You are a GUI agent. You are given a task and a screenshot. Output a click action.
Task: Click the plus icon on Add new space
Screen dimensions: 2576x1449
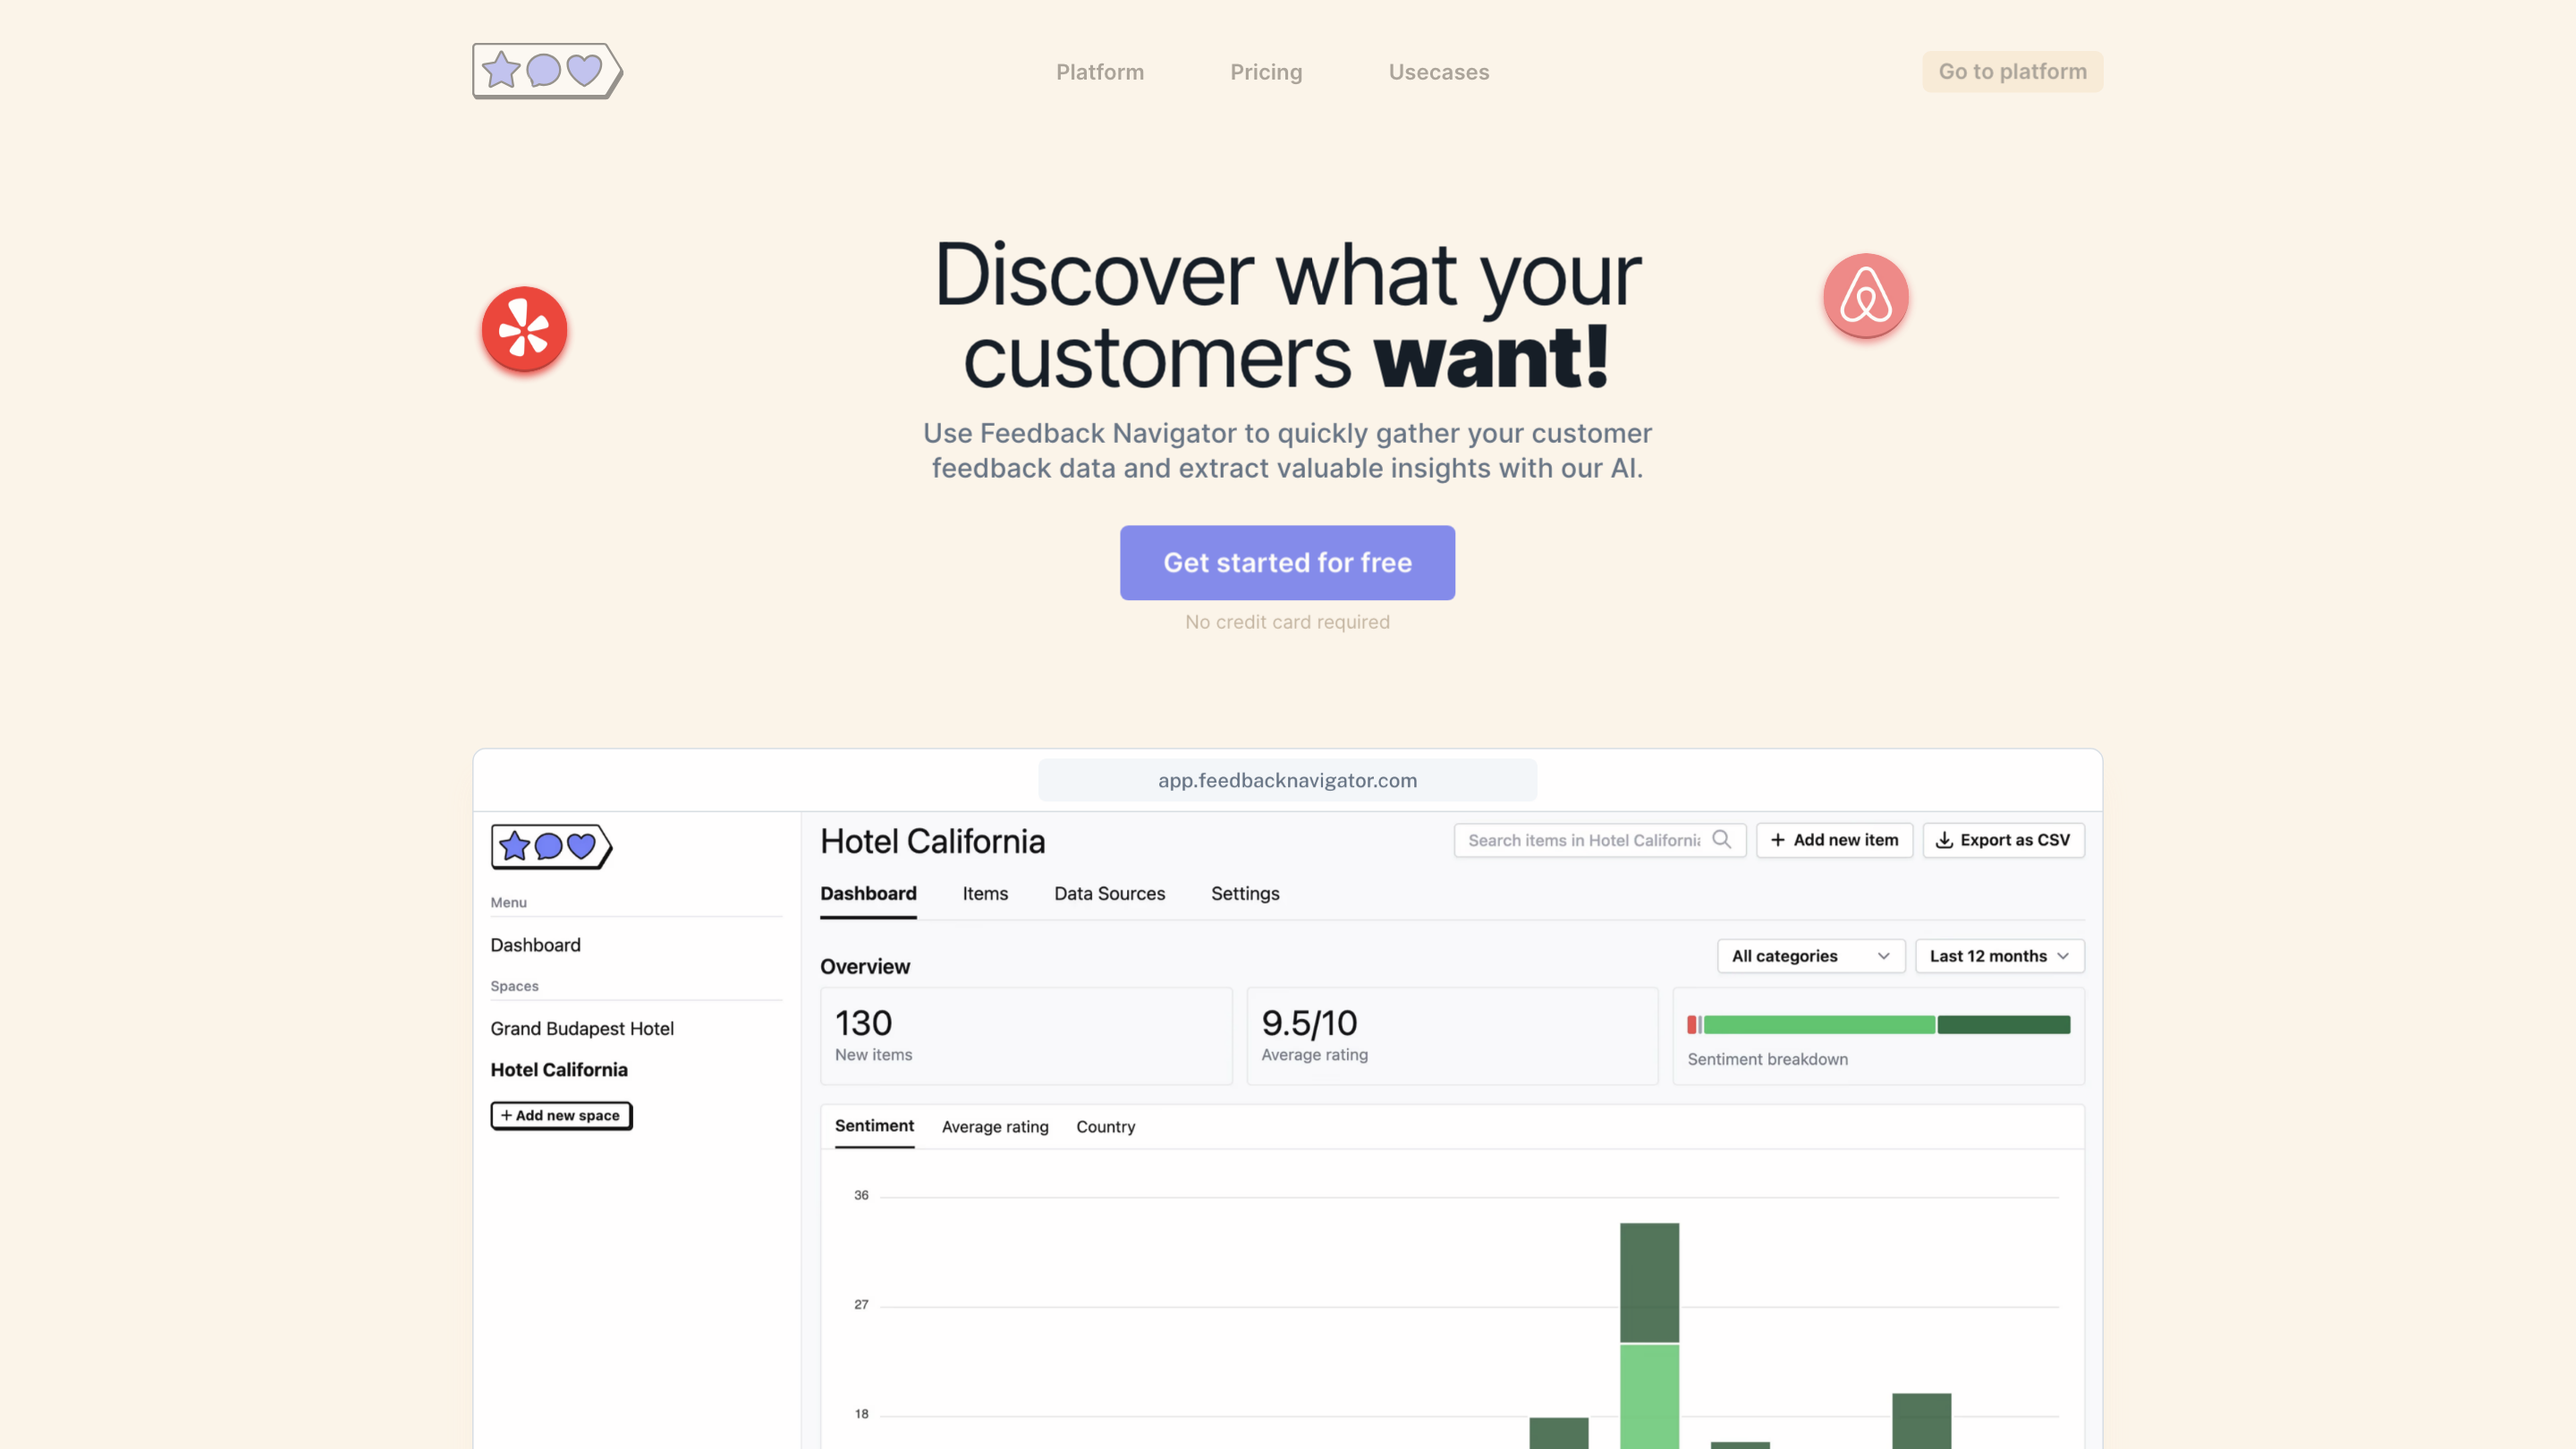[505, 1115]
